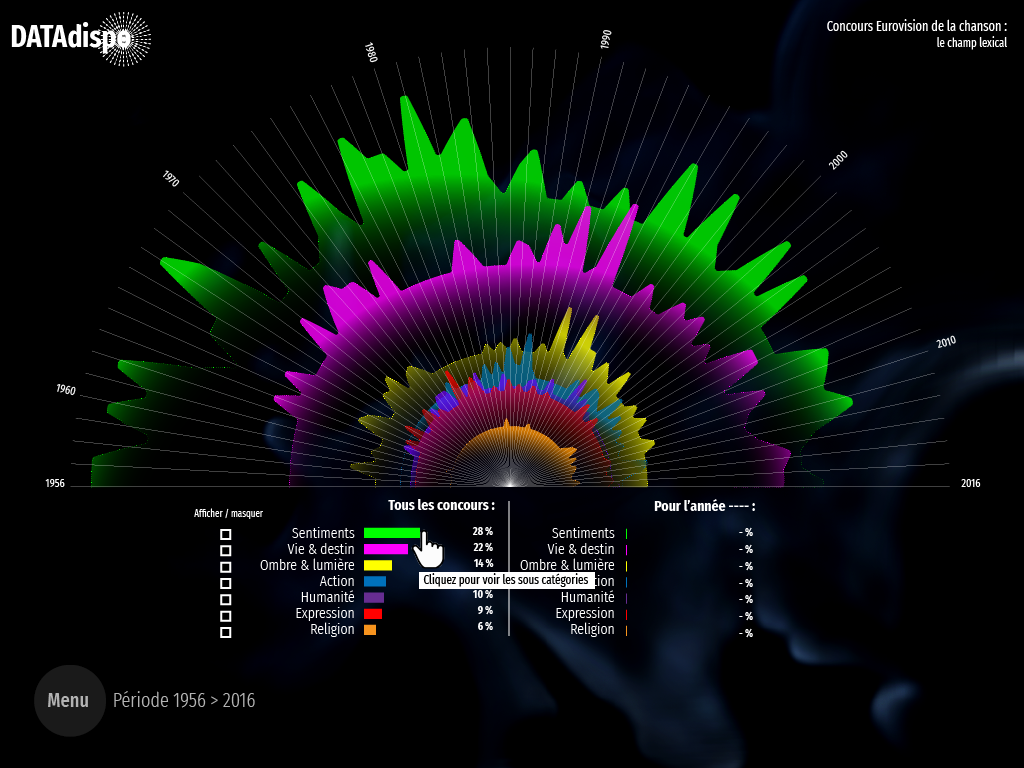Click the 1980 year marker

371,52
